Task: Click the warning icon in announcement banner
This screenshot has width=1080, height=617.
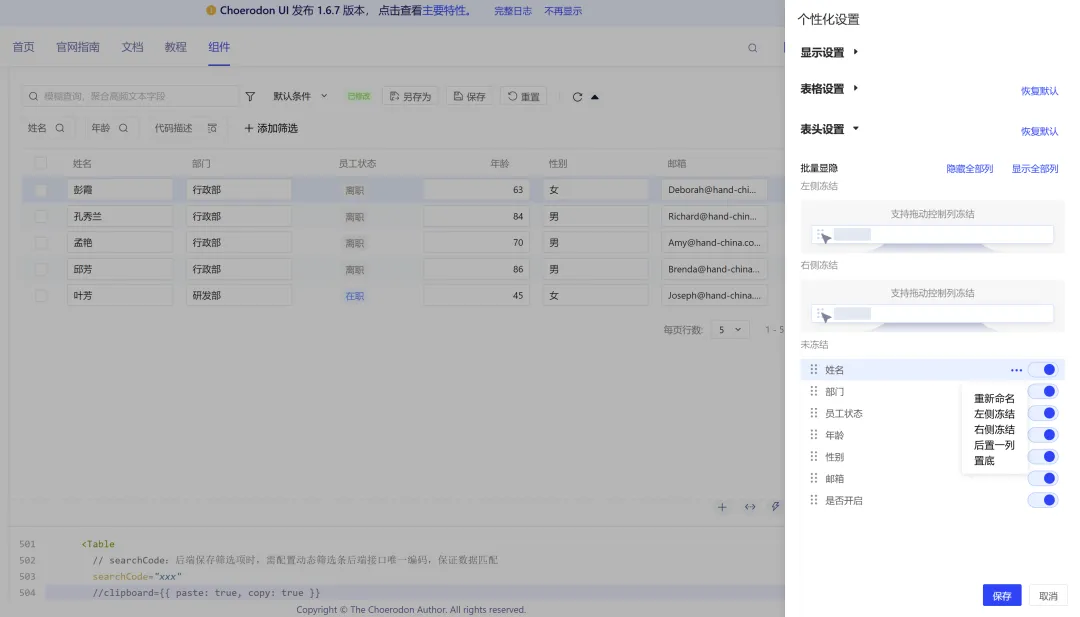Action: tap(211, 10)
